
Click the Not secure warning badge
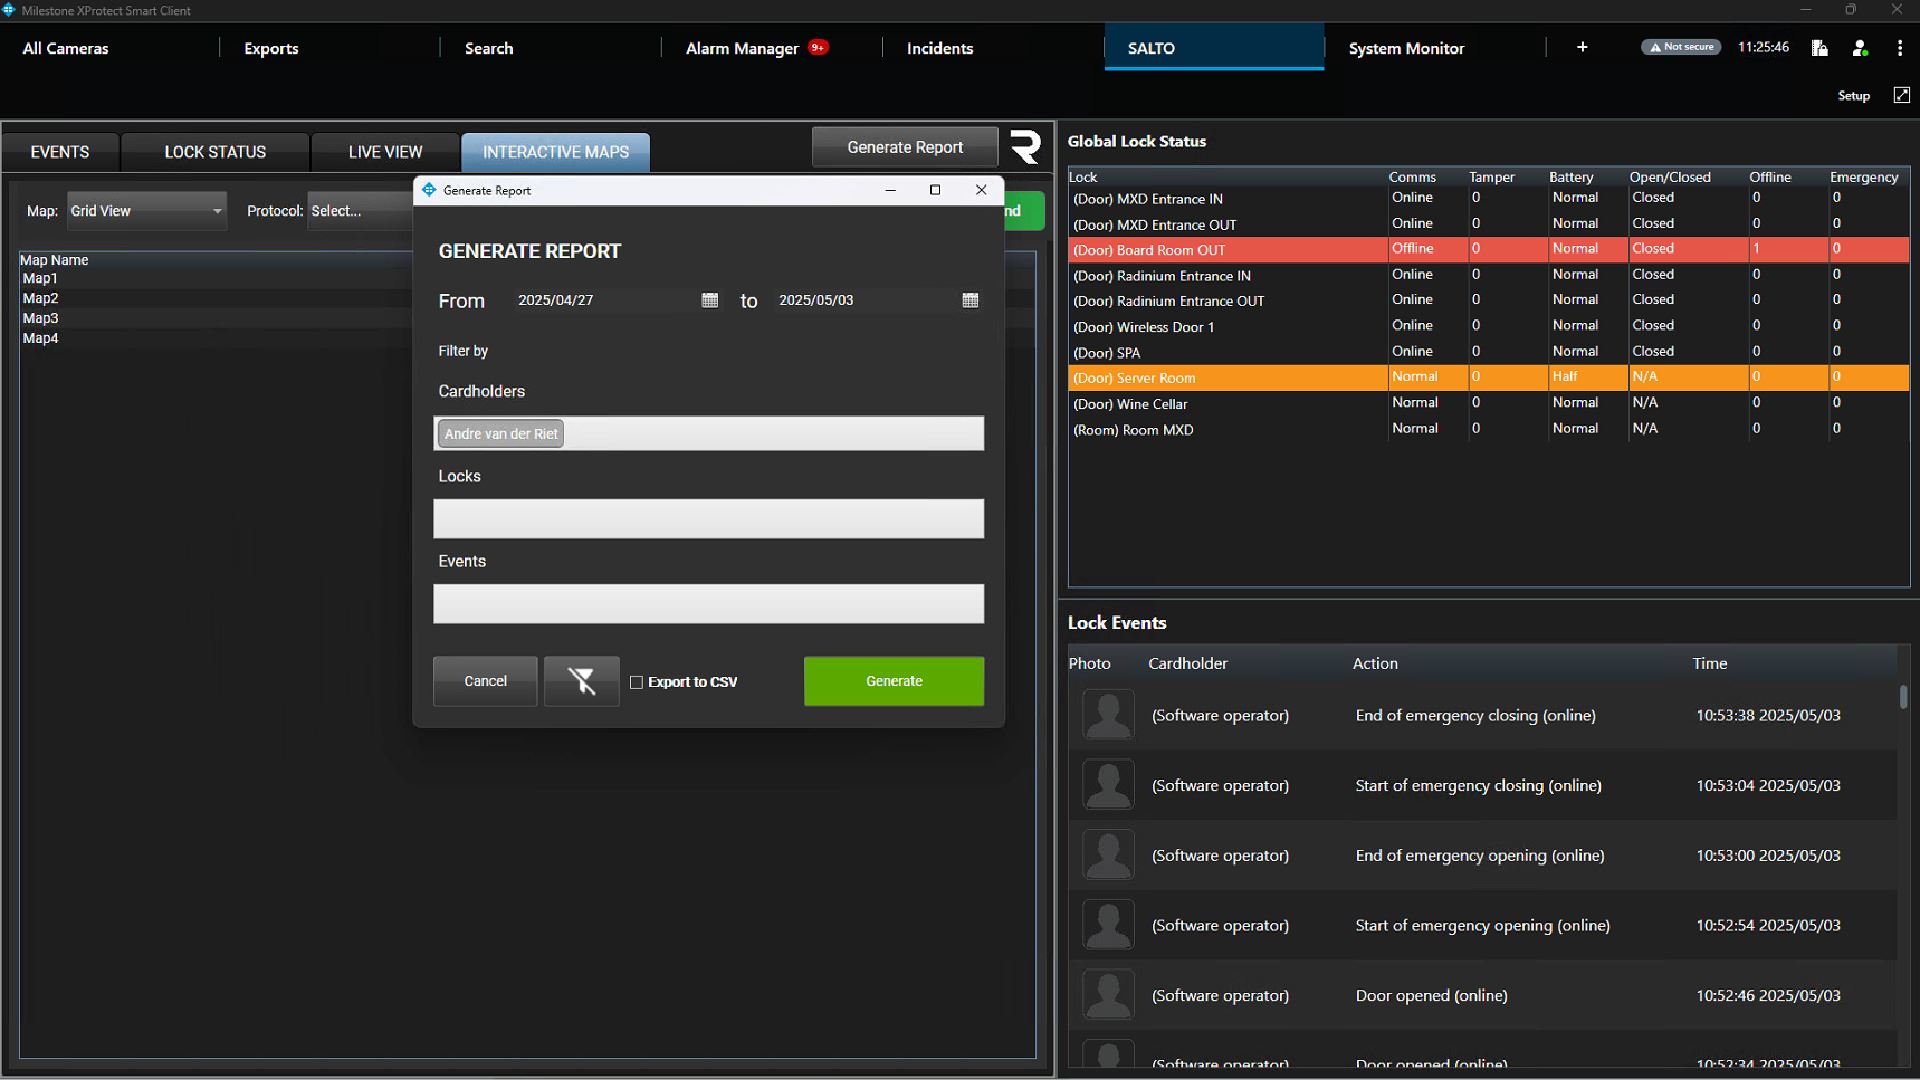(1681, 47)
